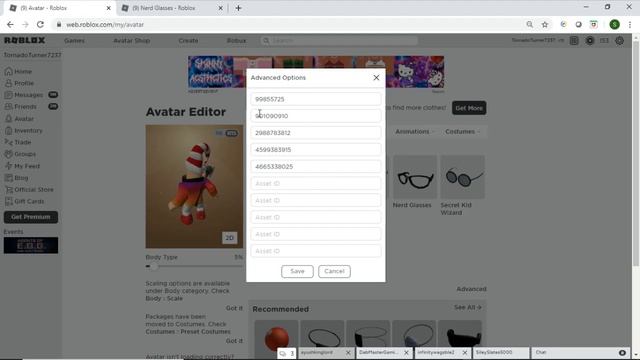
Task: Close the DabMasterGami chat tab
Action: pos(406,353)
